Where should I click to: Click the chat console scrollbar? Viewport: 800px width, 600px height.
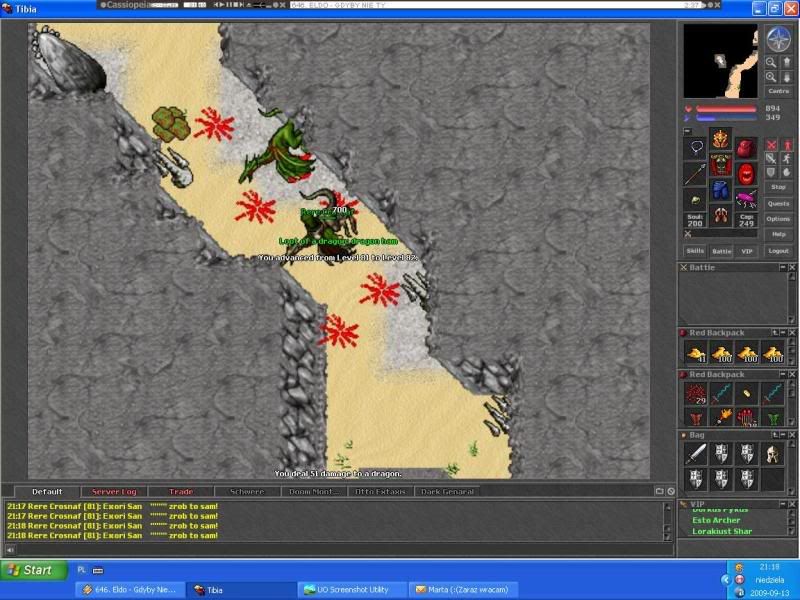[x=667, y=521]
